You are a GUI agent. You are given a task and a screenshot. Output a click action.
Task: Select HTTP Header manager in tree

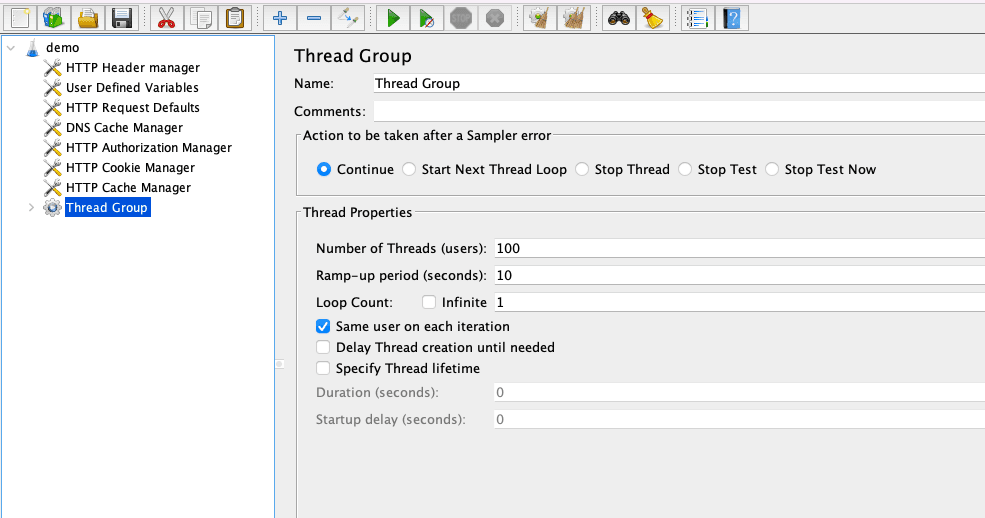pos(133,68)
